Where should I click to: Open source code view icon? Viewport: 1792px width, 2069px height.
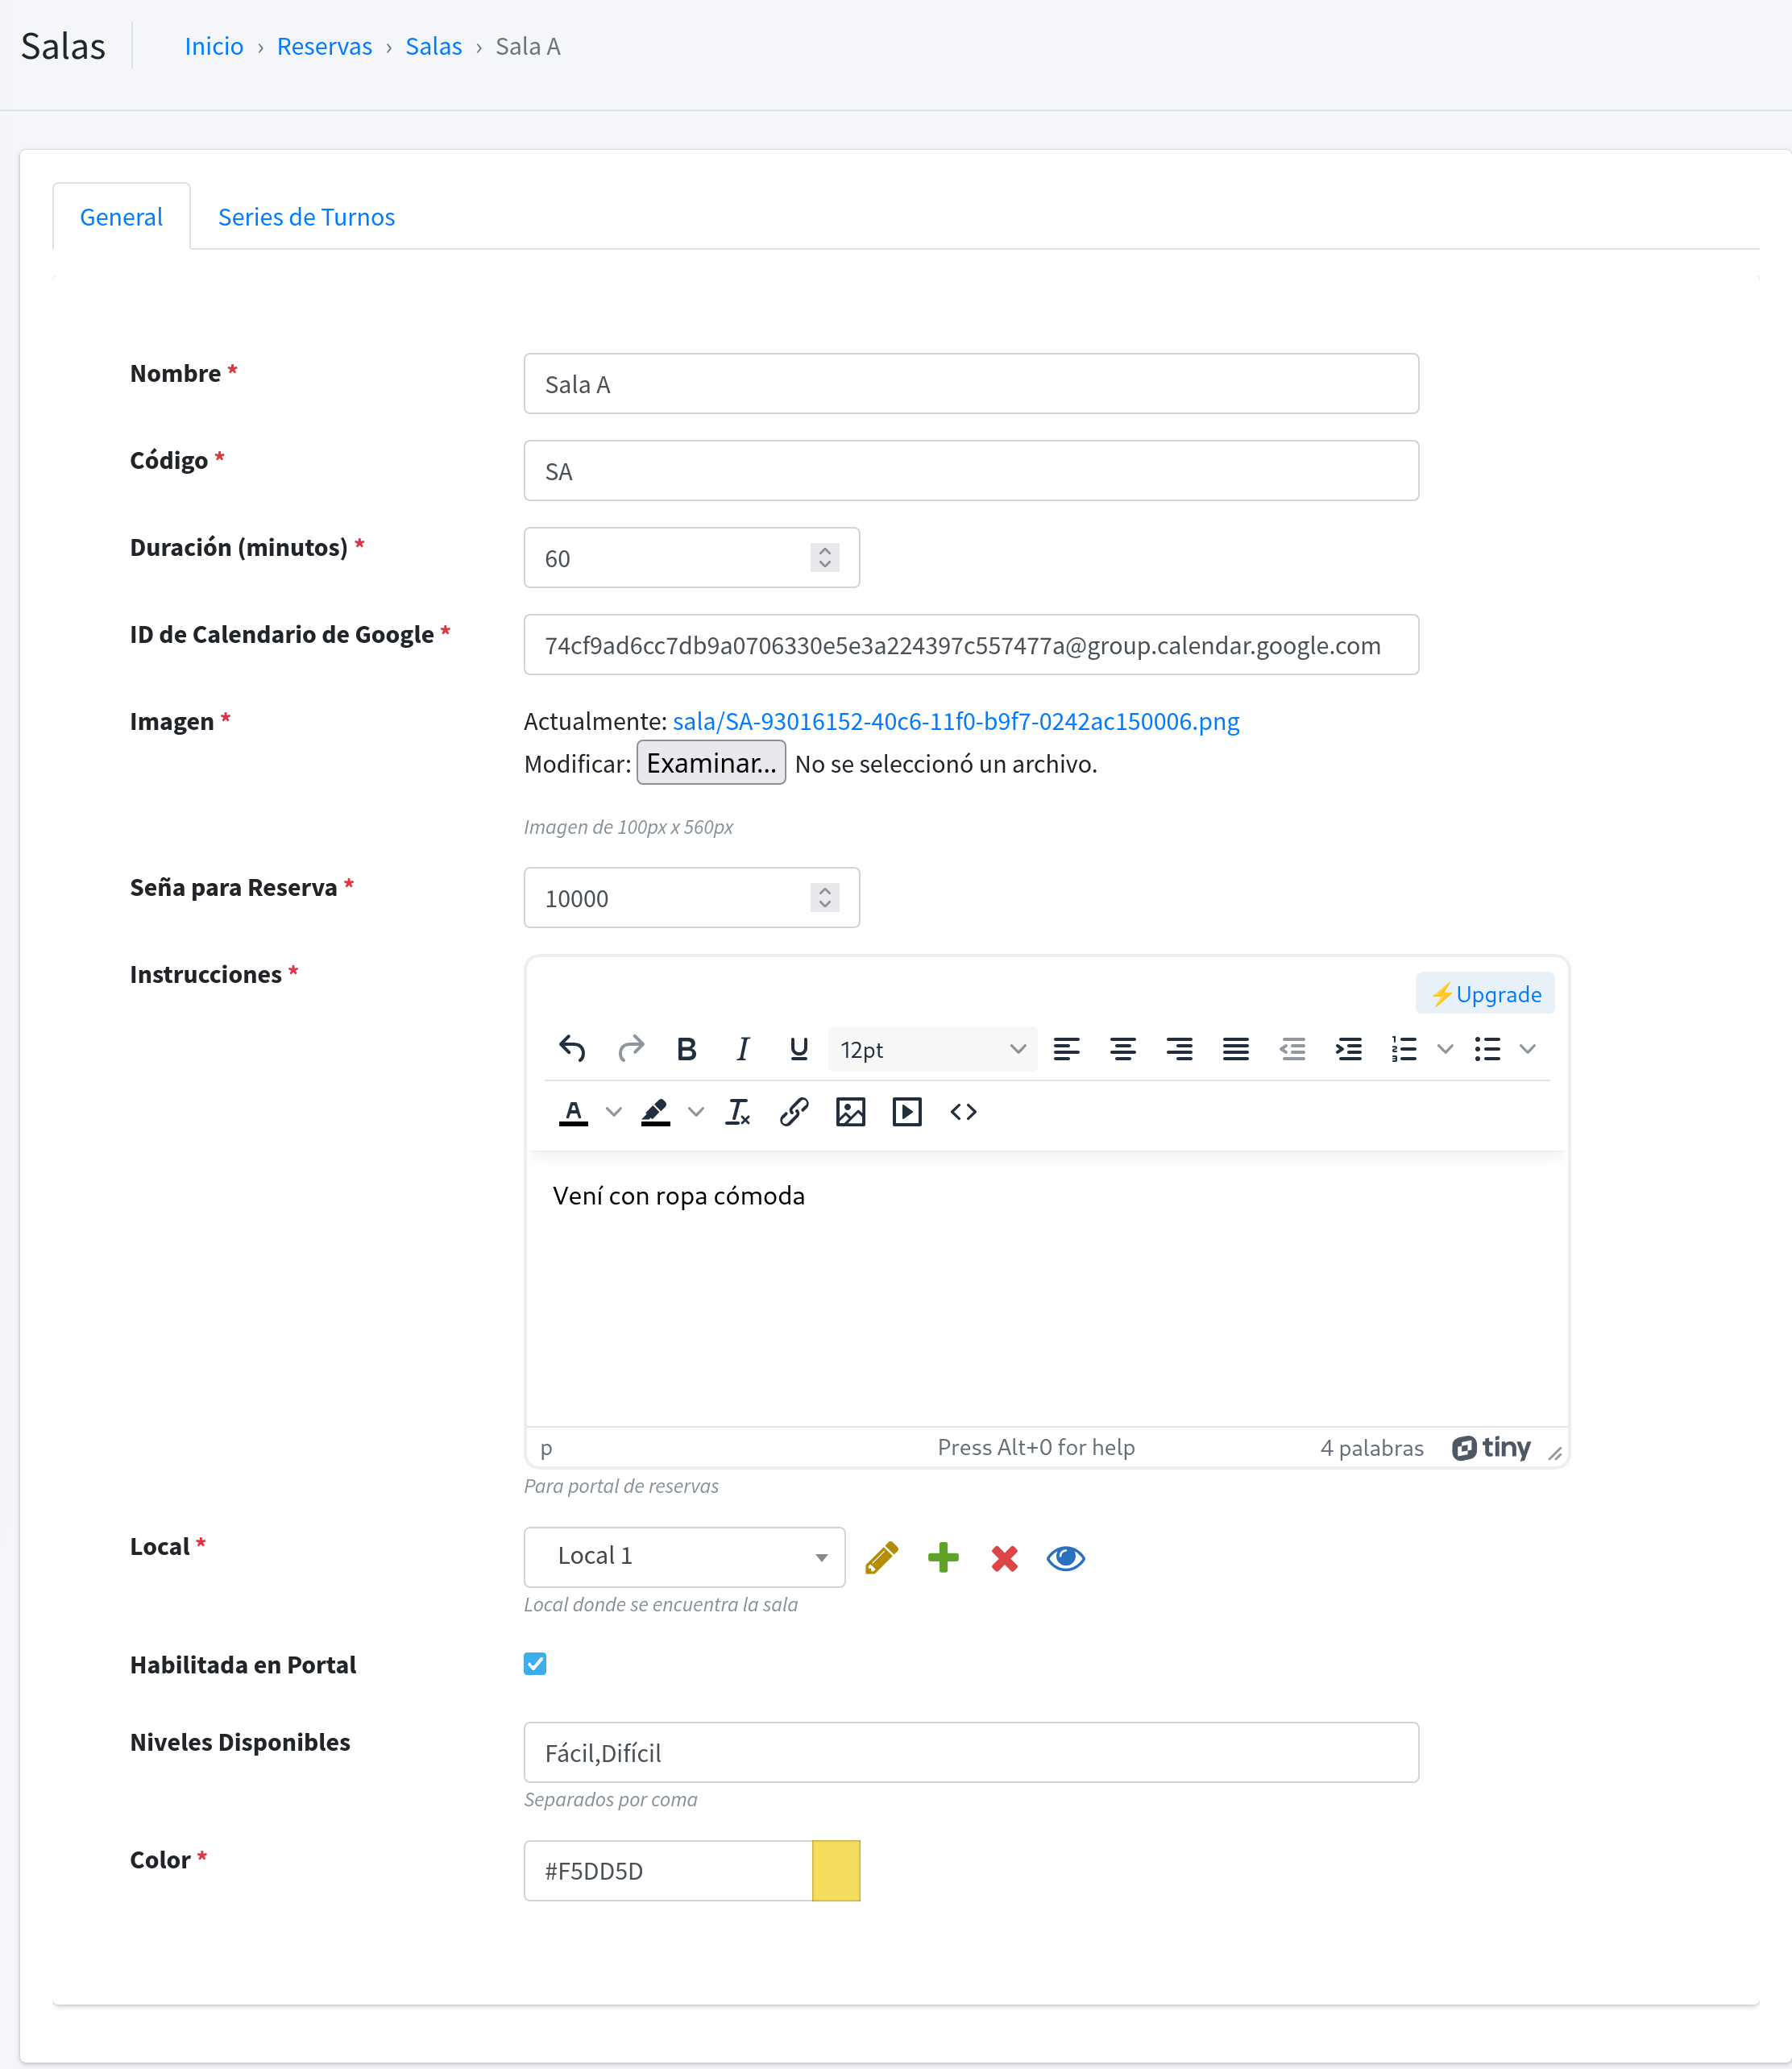[963, 1112]
